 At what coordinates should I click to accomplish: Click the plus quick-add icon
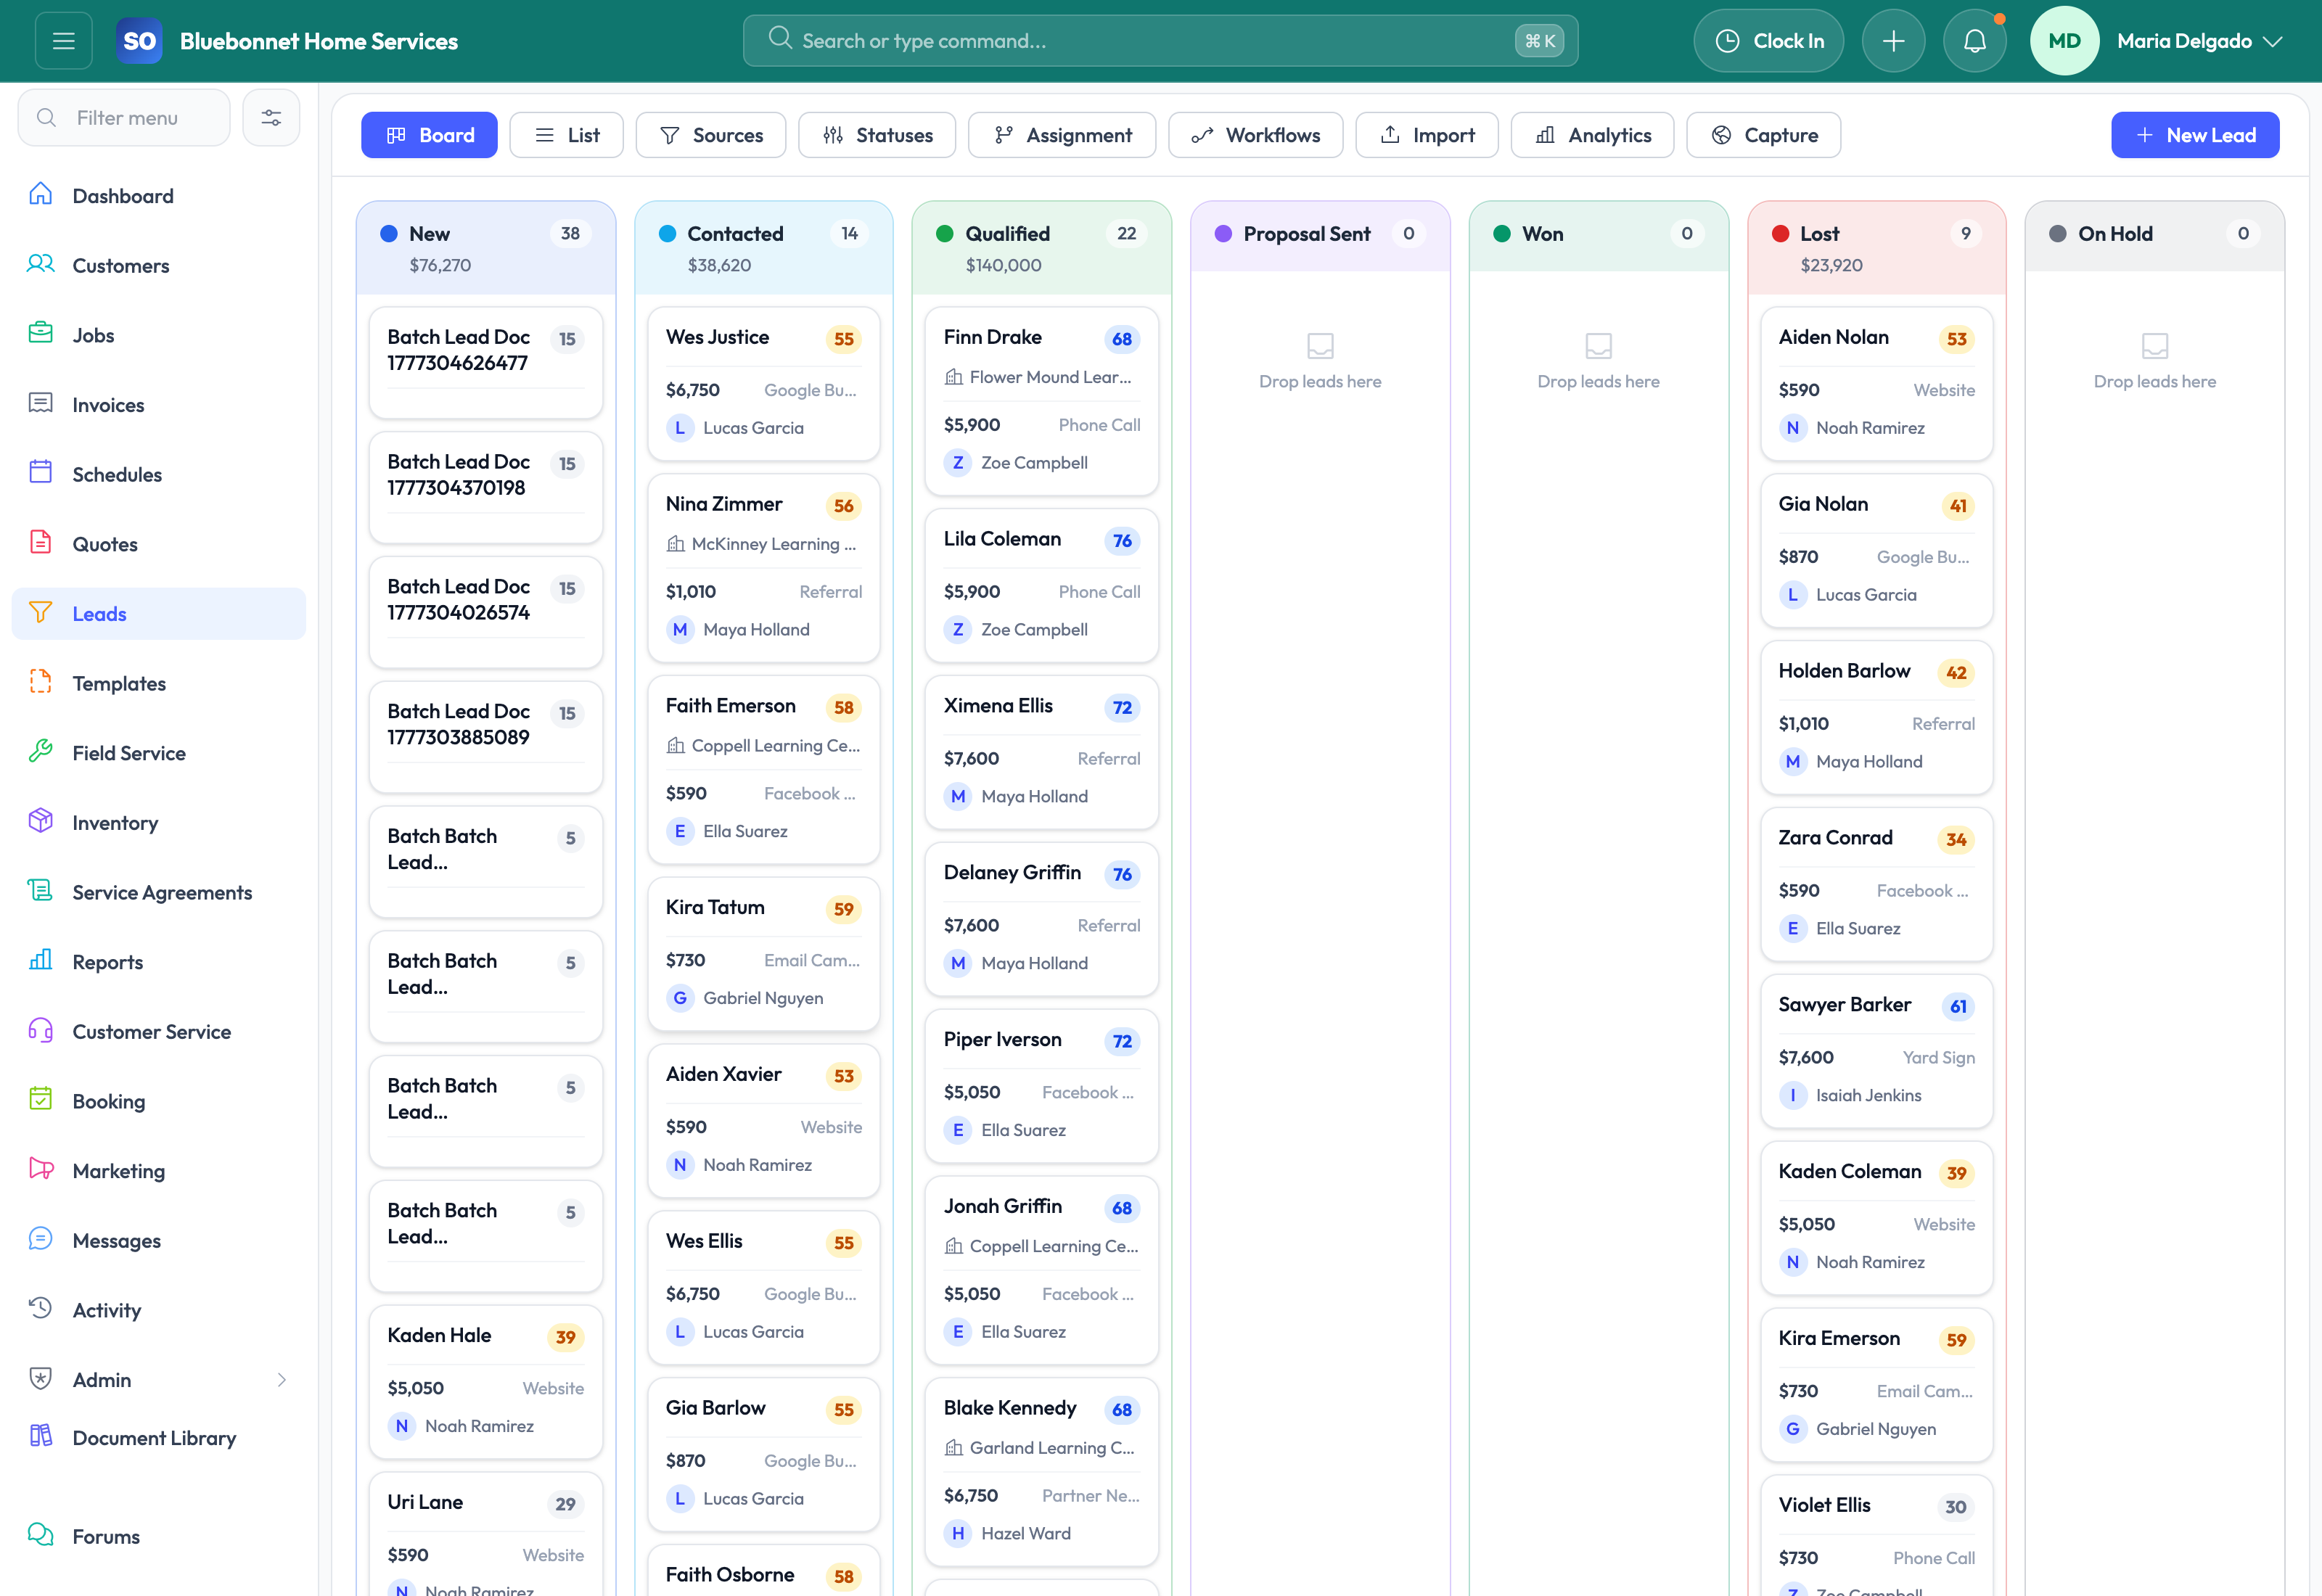tap(1893, 41)
